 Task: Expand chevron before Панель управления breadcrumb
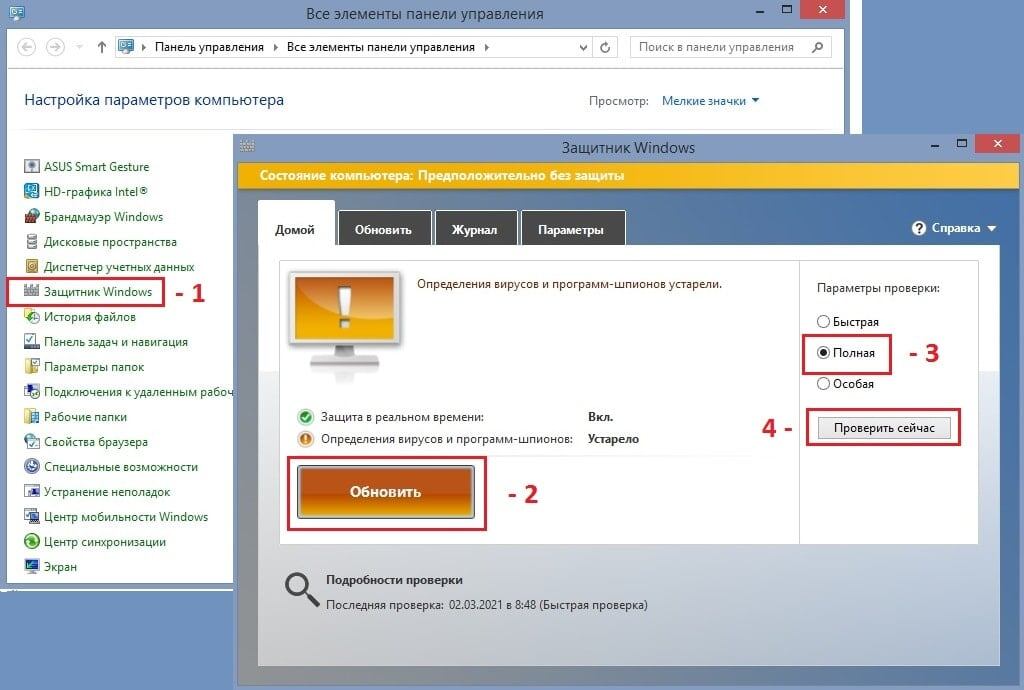pos(144,47)
